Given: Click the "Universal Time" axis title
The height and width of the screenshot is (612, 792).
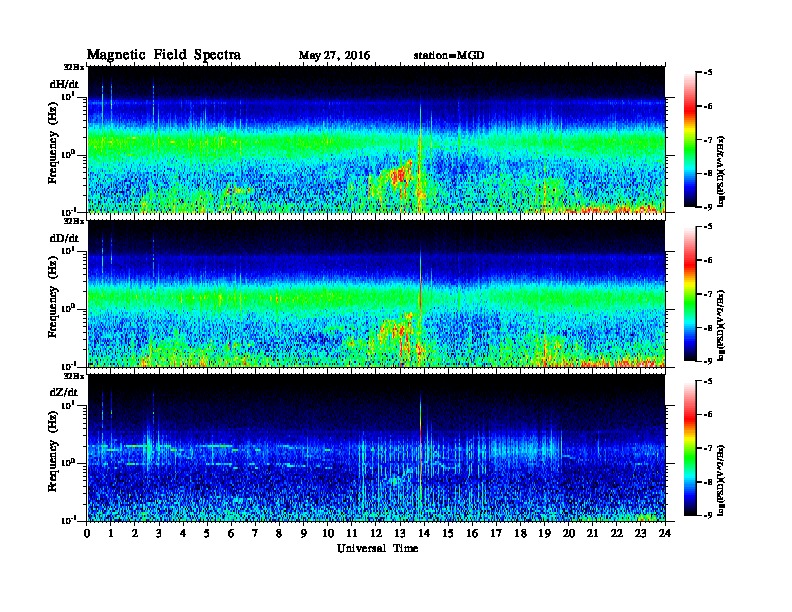Looking at the screenshot, I should coord(377,548).
